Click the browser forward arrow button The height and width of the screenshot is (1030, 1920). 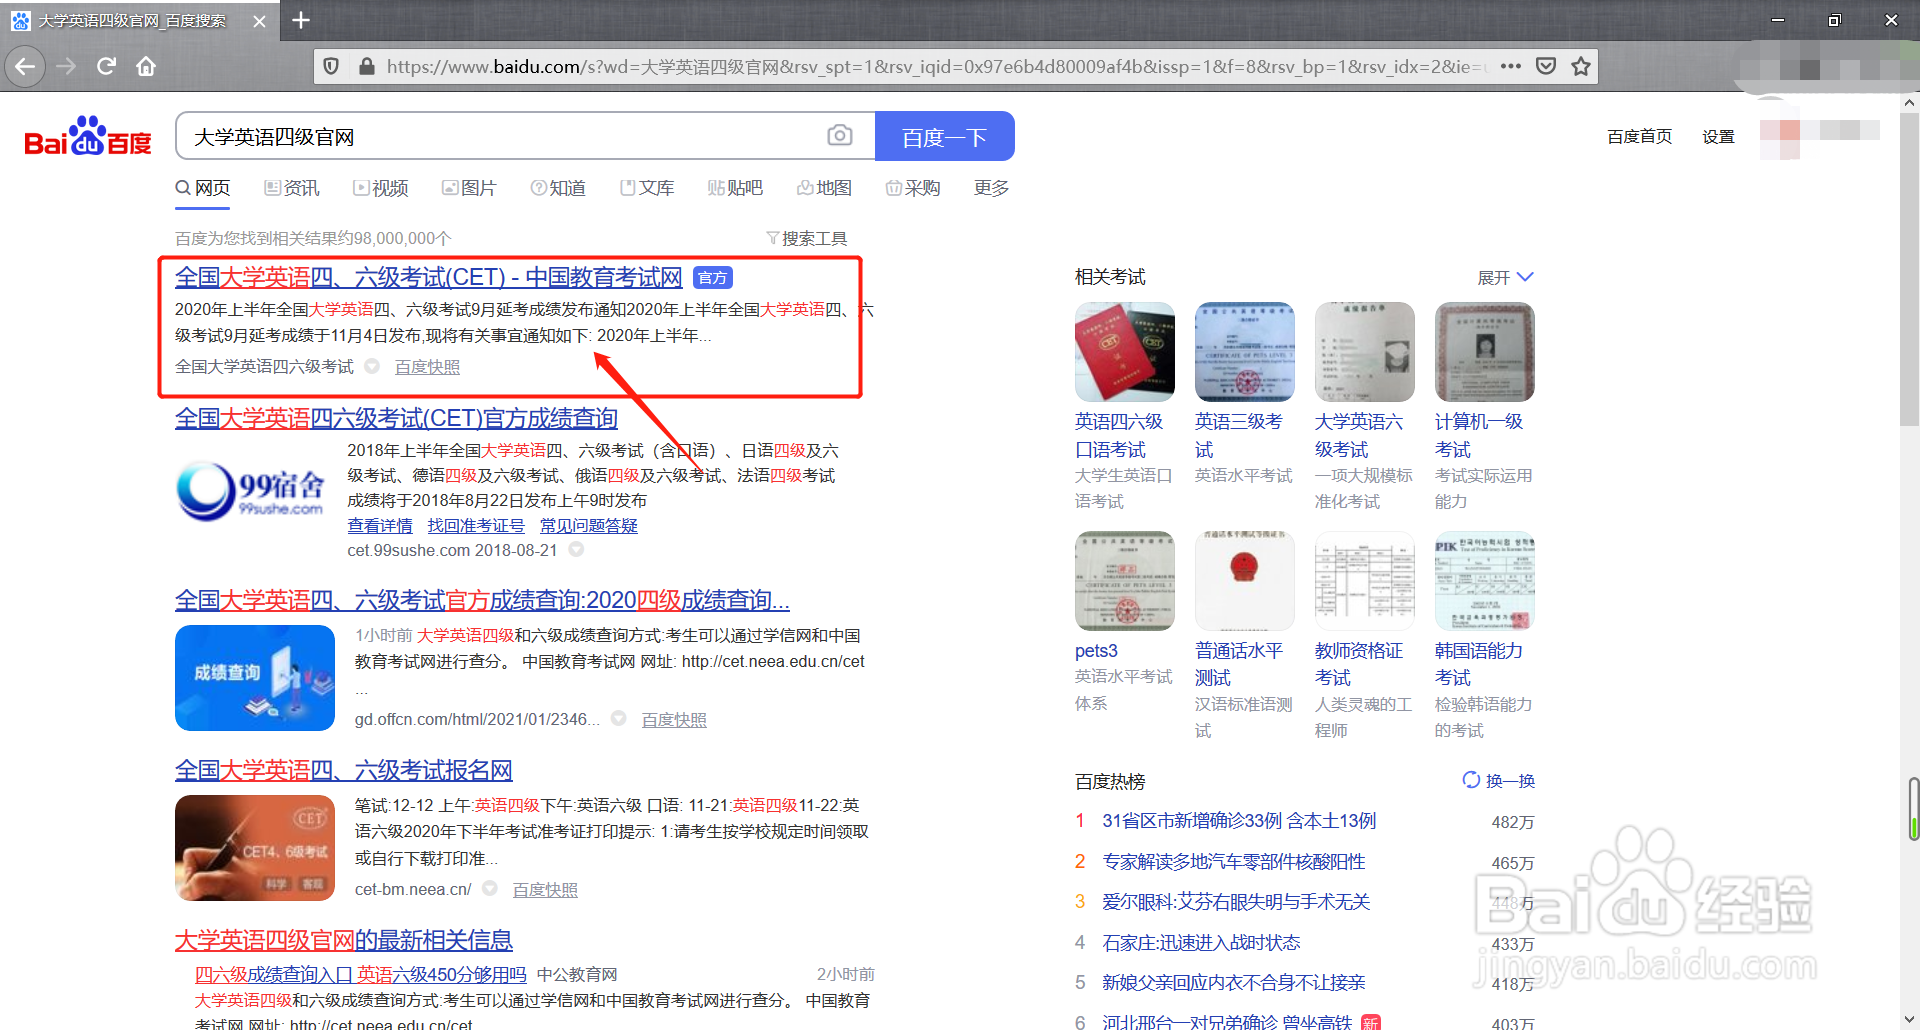(x=66, y=67)
